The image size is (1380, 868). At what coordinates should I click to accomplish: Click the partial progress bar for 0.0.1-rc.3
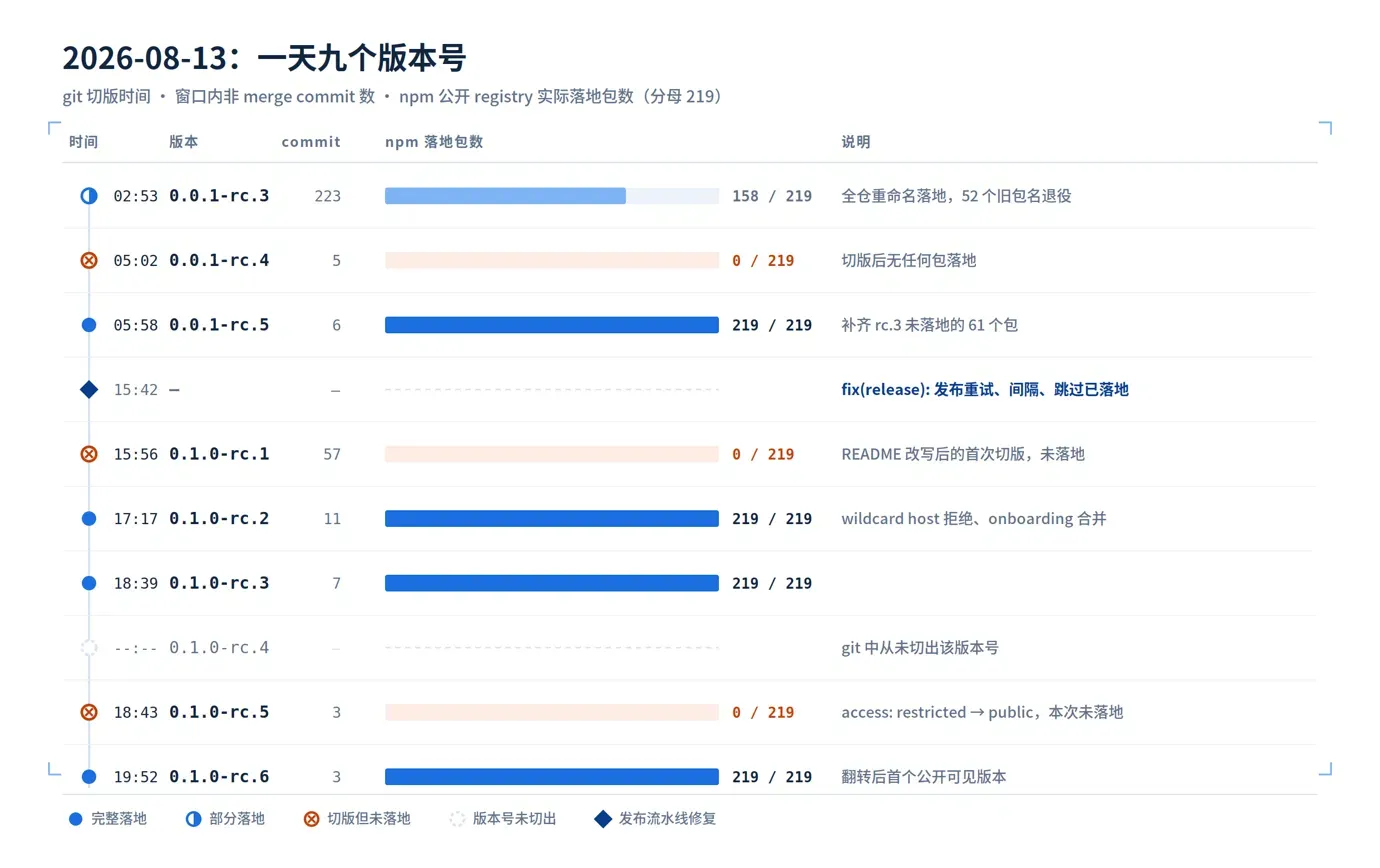[x=552, y=196]
